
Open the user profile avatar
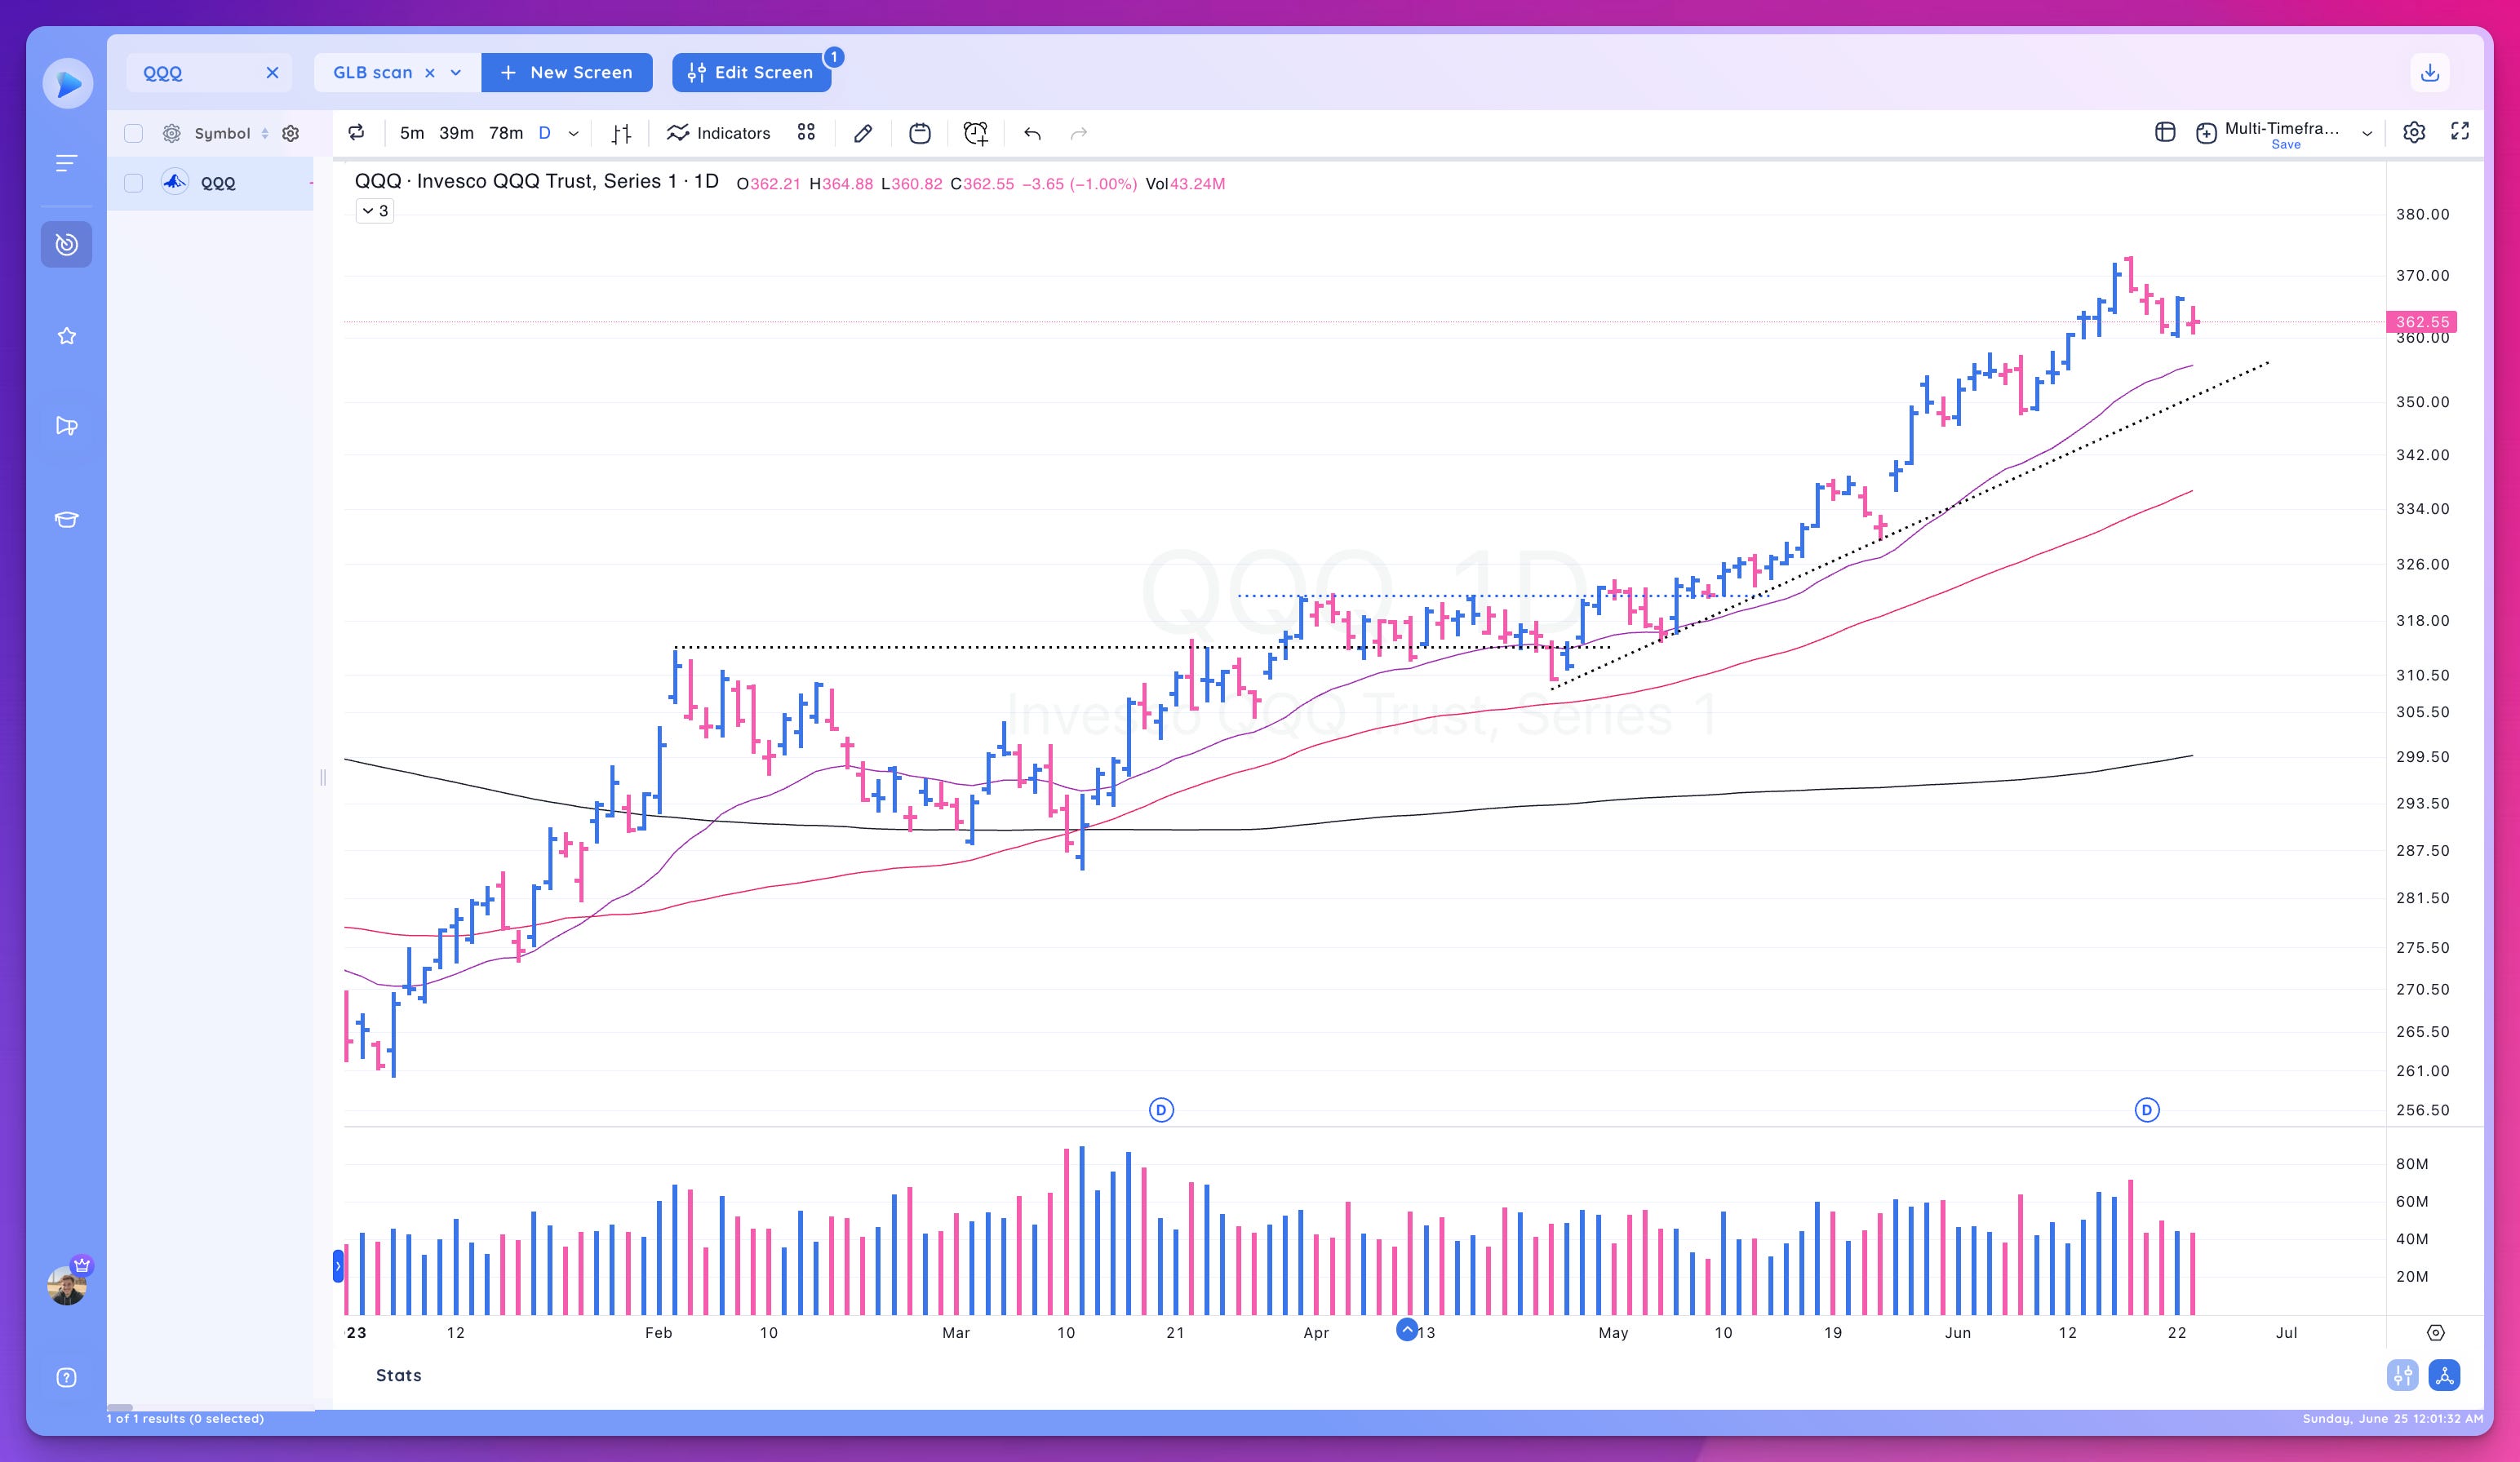(x=67, y=1285)
